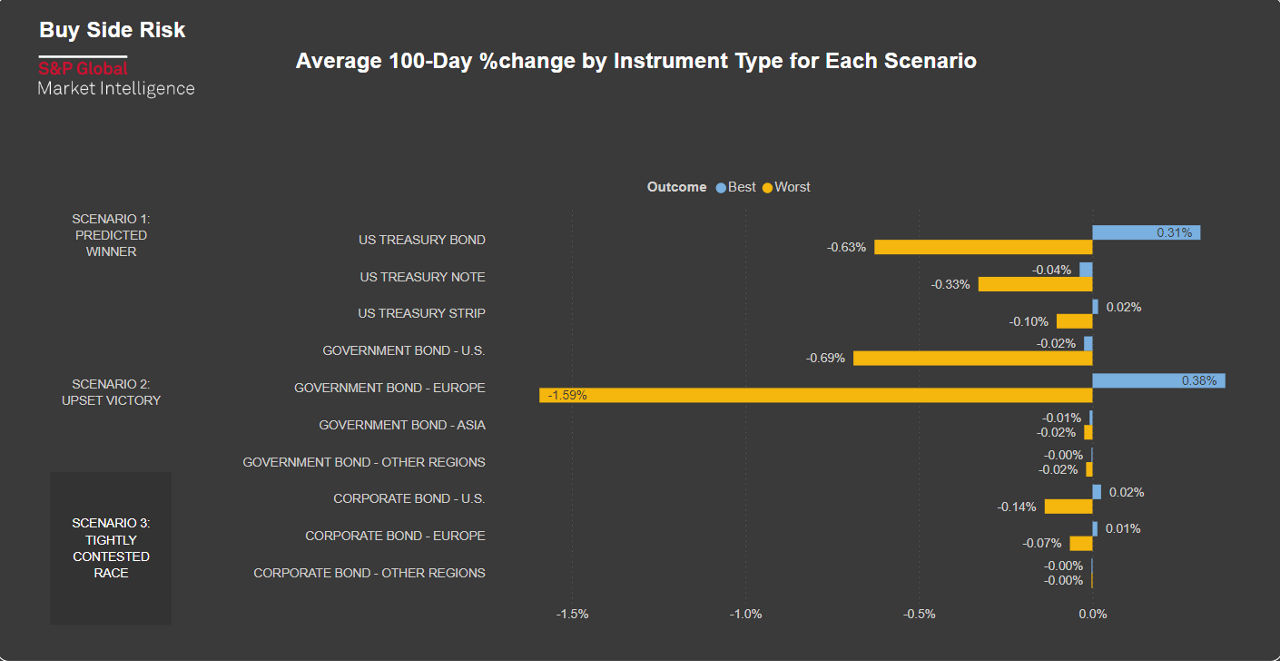This screenshot has height=661, width=1280.
Task: Select Scenario 3: Tightly Contested Race
Action: click(111, 548)
